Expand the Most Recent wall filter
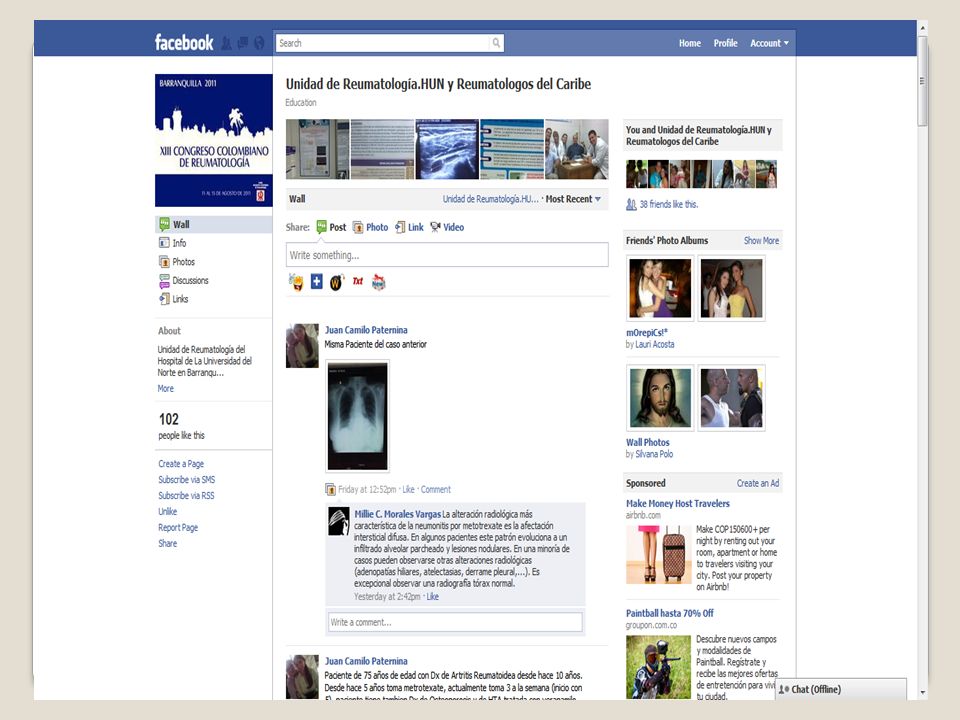 (573, 199)
